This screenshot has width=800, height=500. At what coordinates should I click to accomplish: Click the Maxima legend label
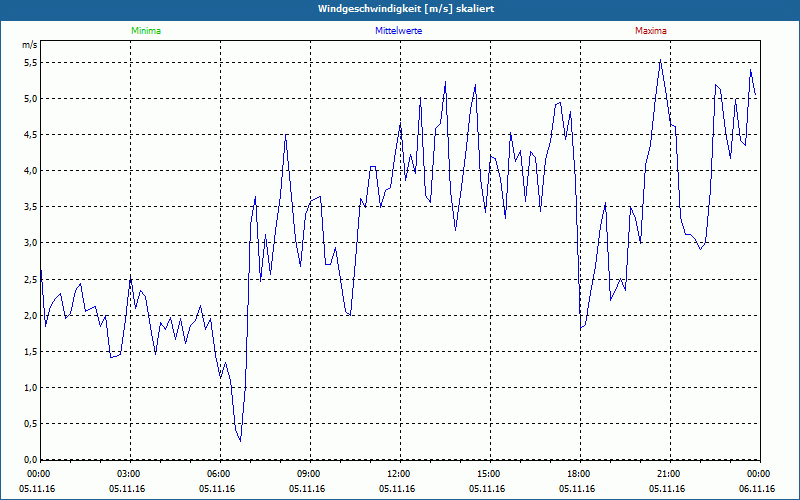pyautogui.click(x=651, y=31)
